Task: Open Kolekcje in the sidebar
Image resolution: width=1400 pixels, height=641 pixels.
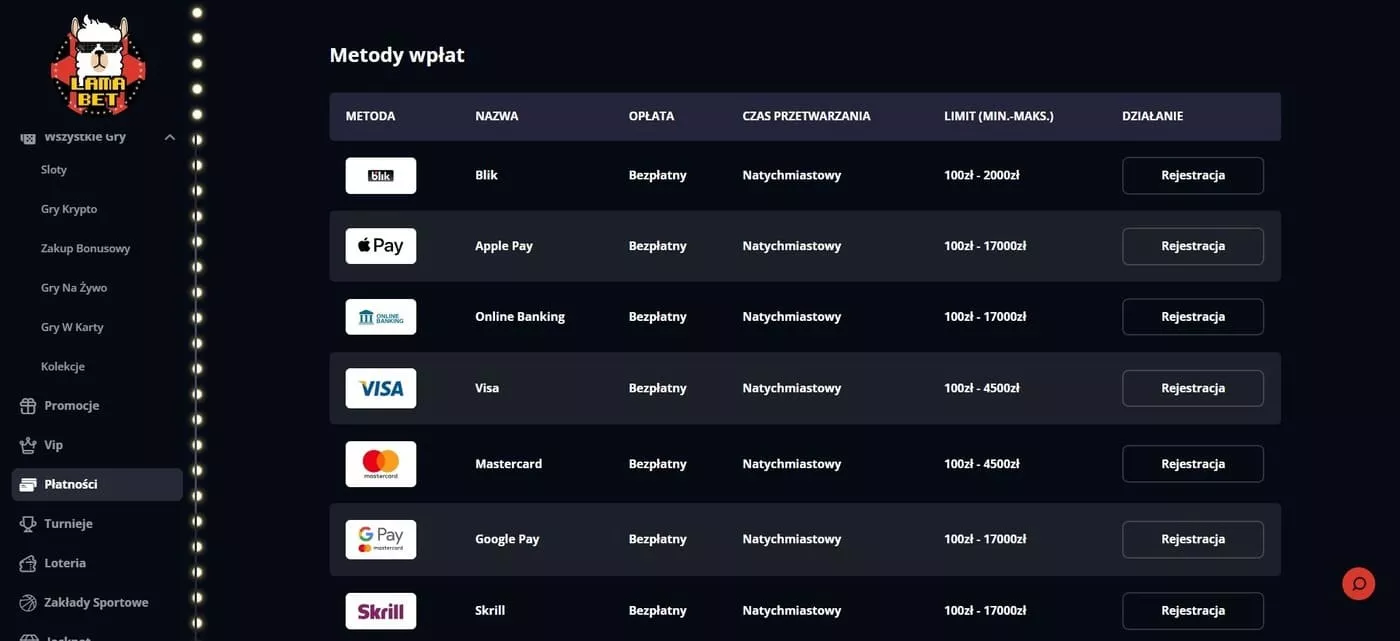Action: click(63, 367)
